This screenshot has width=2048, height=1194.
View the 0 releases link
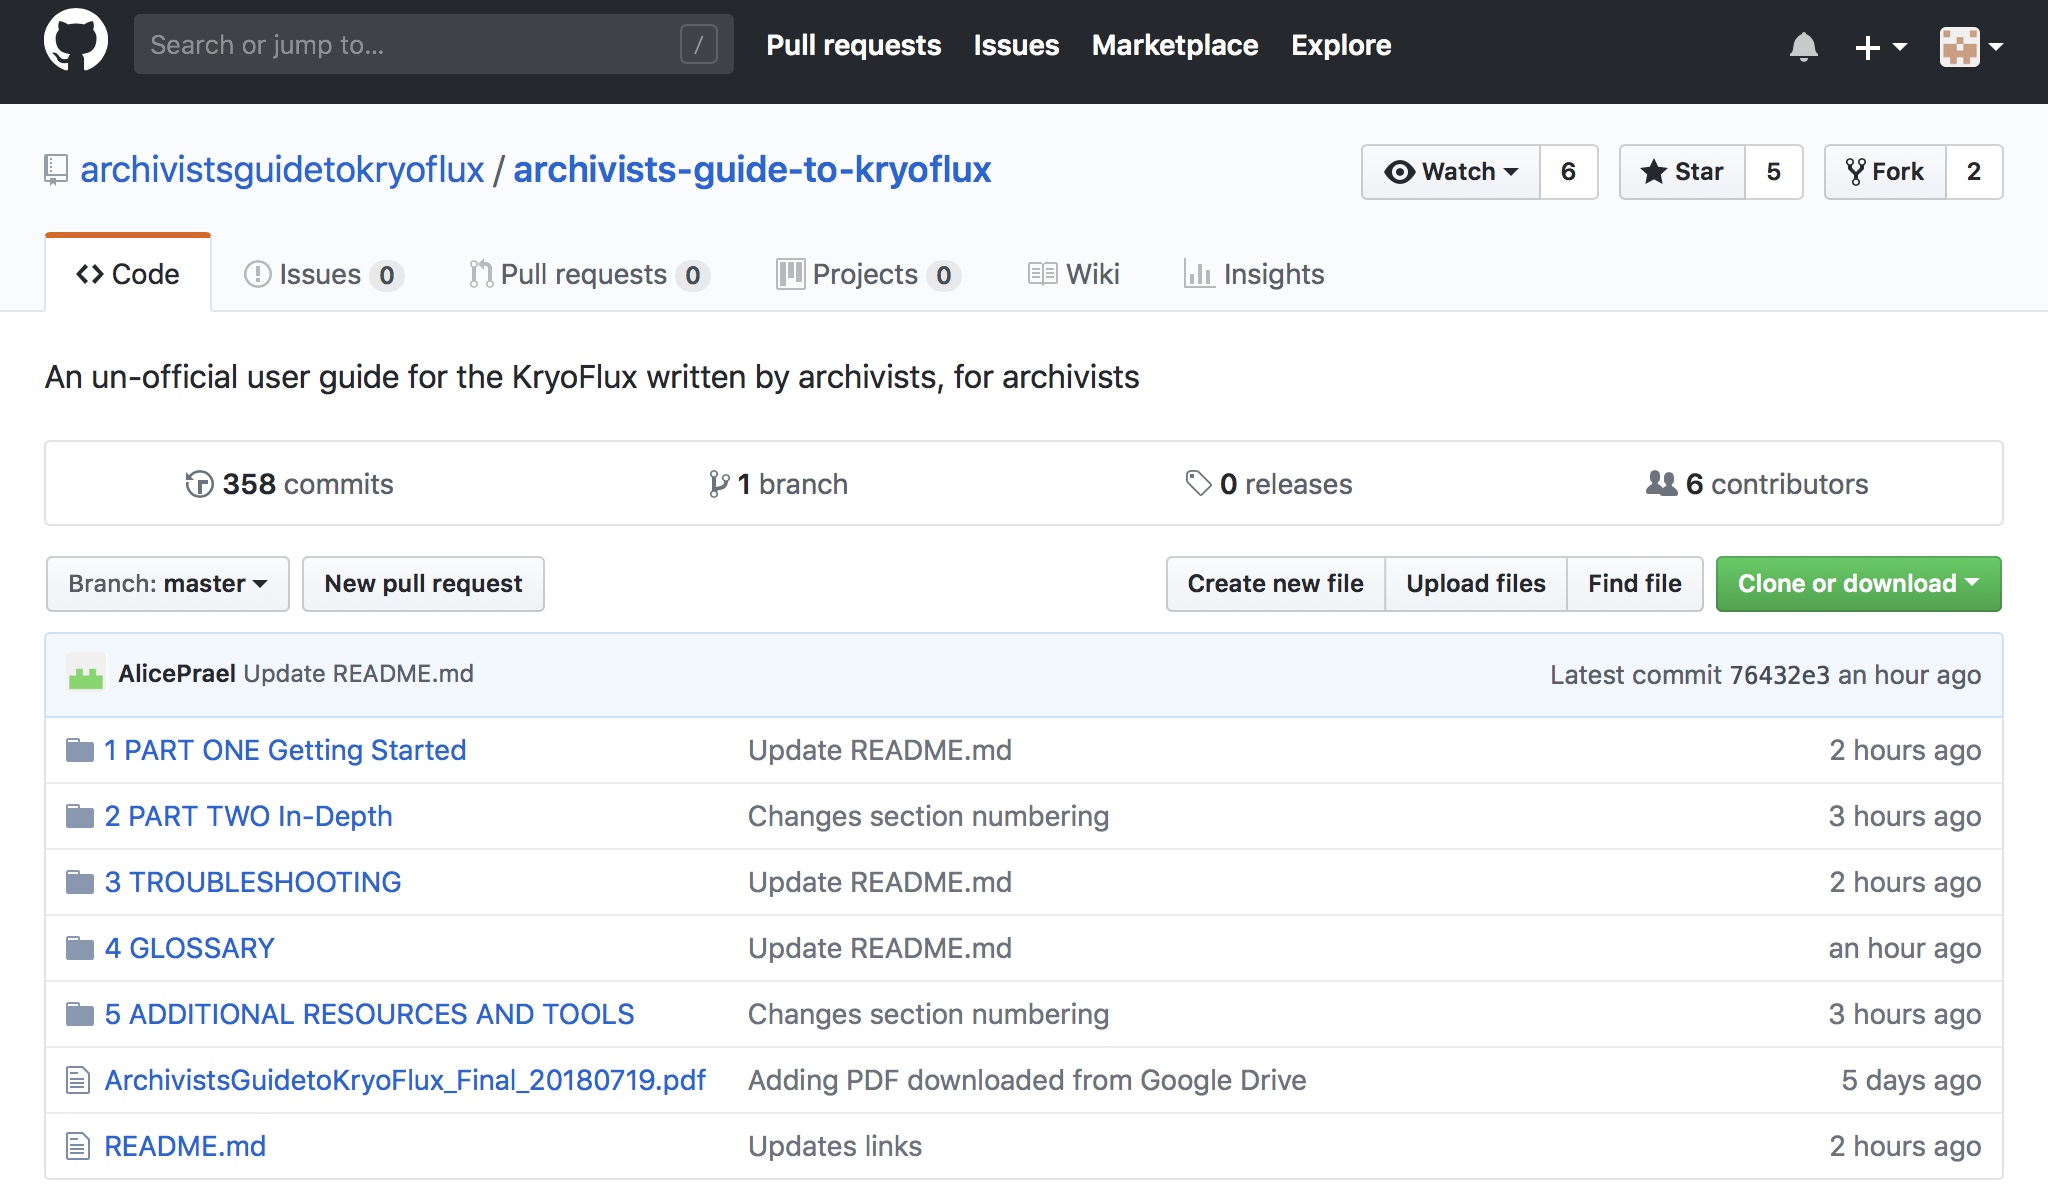(1269, 484)
